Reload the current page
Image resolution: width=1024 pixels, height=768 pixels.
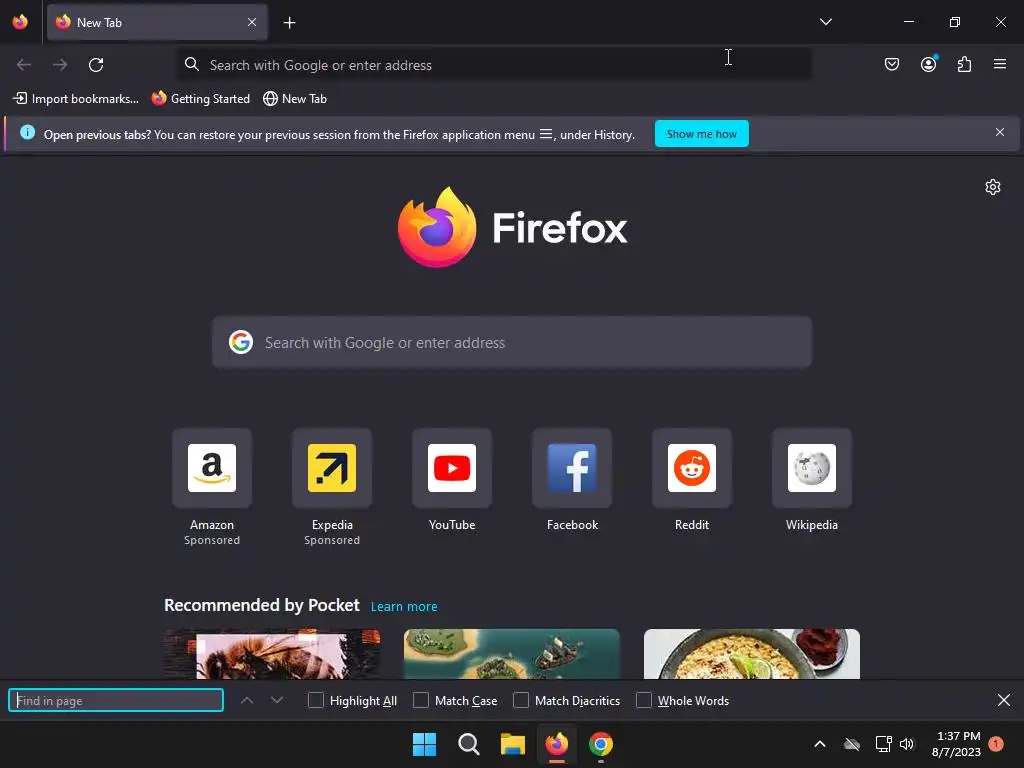[96, 65]
